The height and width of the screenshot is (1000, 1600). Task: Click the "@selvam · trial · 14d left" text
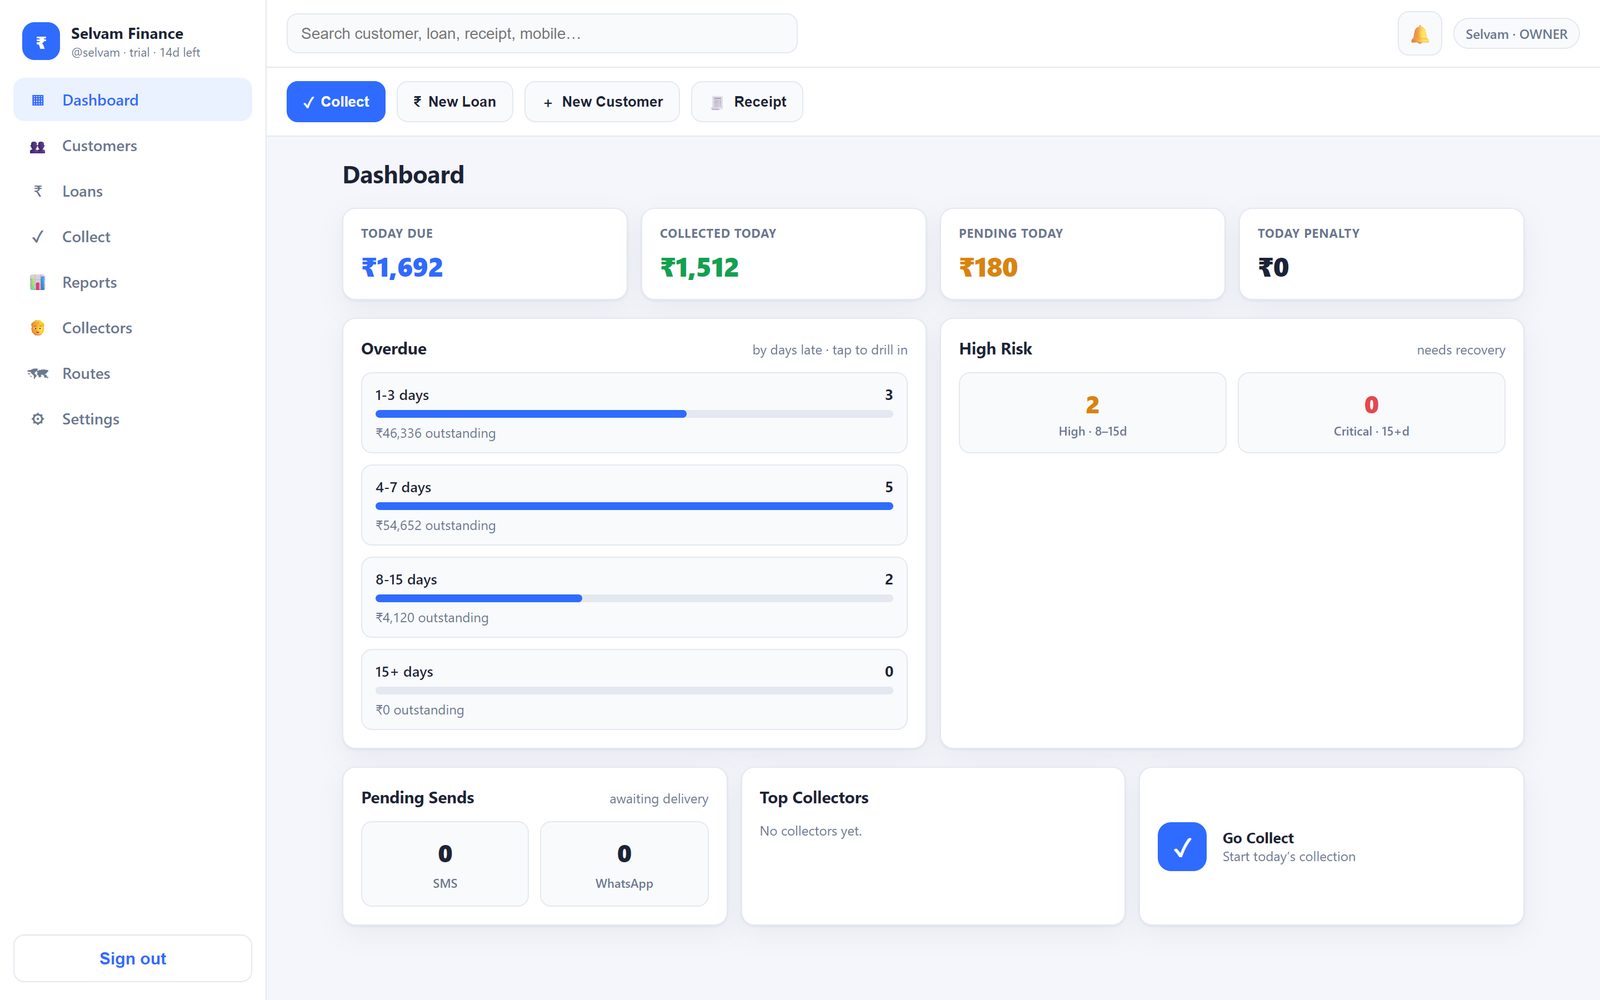(136, 53)
